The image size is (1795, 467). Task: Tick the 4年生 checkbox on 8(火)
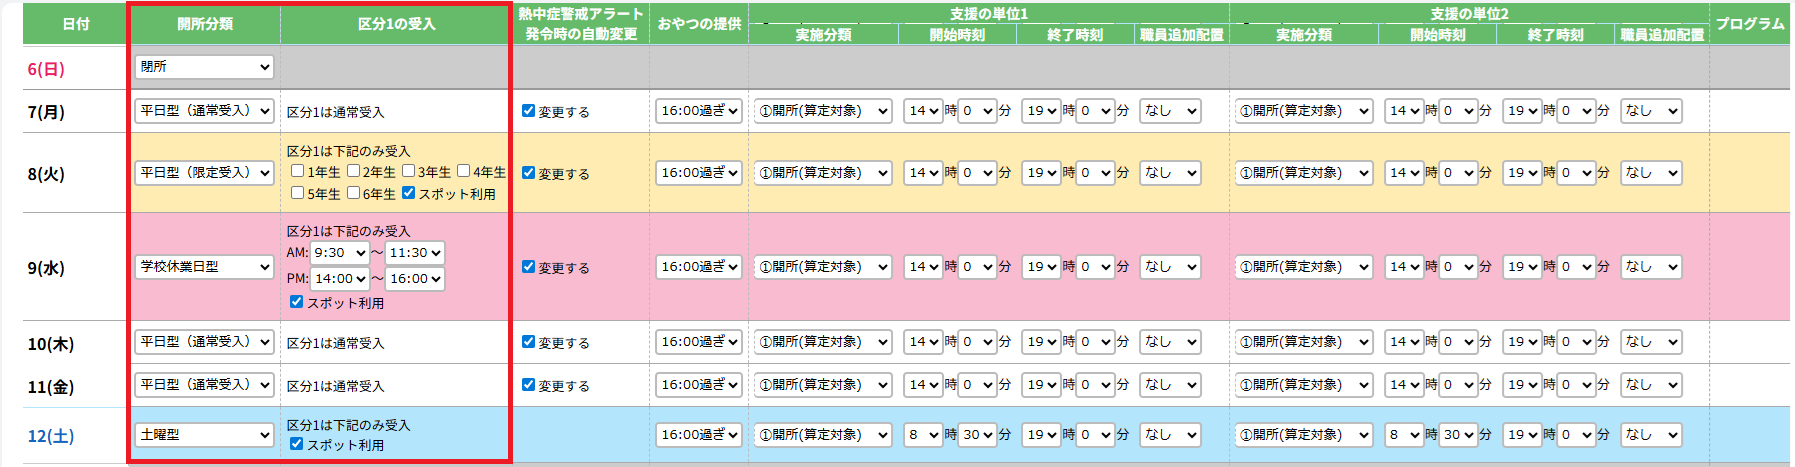[464, 171]
